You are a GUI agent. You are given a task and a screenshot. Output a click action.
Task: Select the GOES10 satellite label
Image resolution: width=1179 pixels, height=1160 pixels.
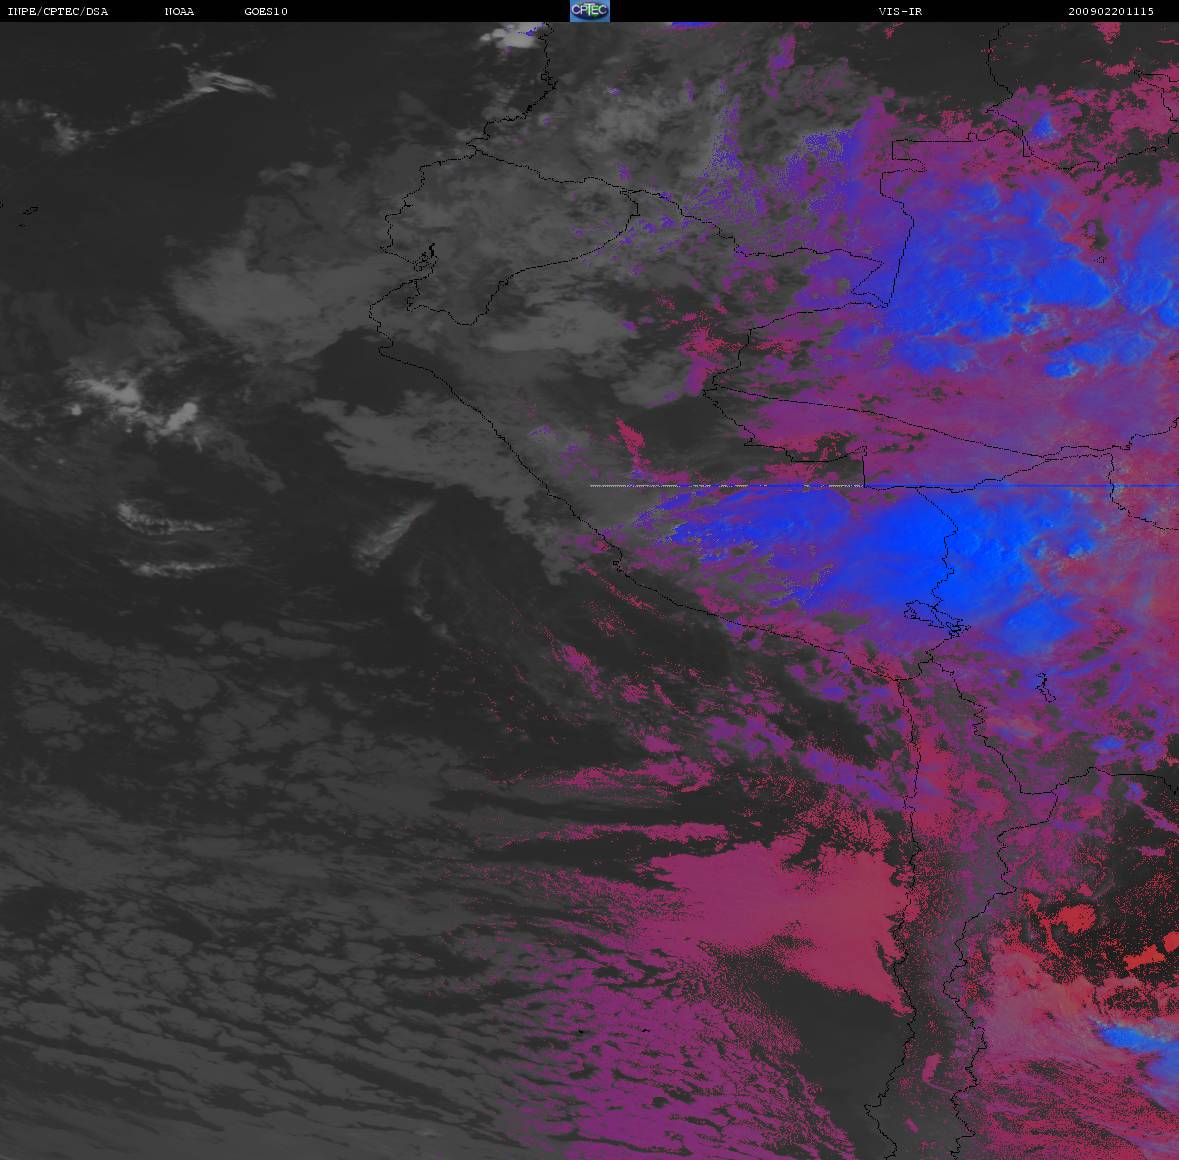coord(266,12)
